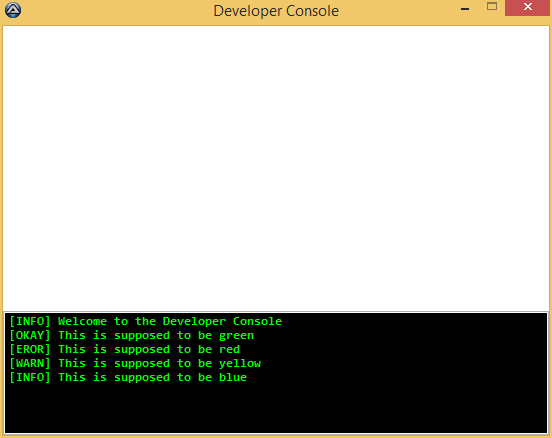Click the word Welcome in the first log line
Image resolution: width=552 pixels, height=438 pixels.
coord(82,321)
